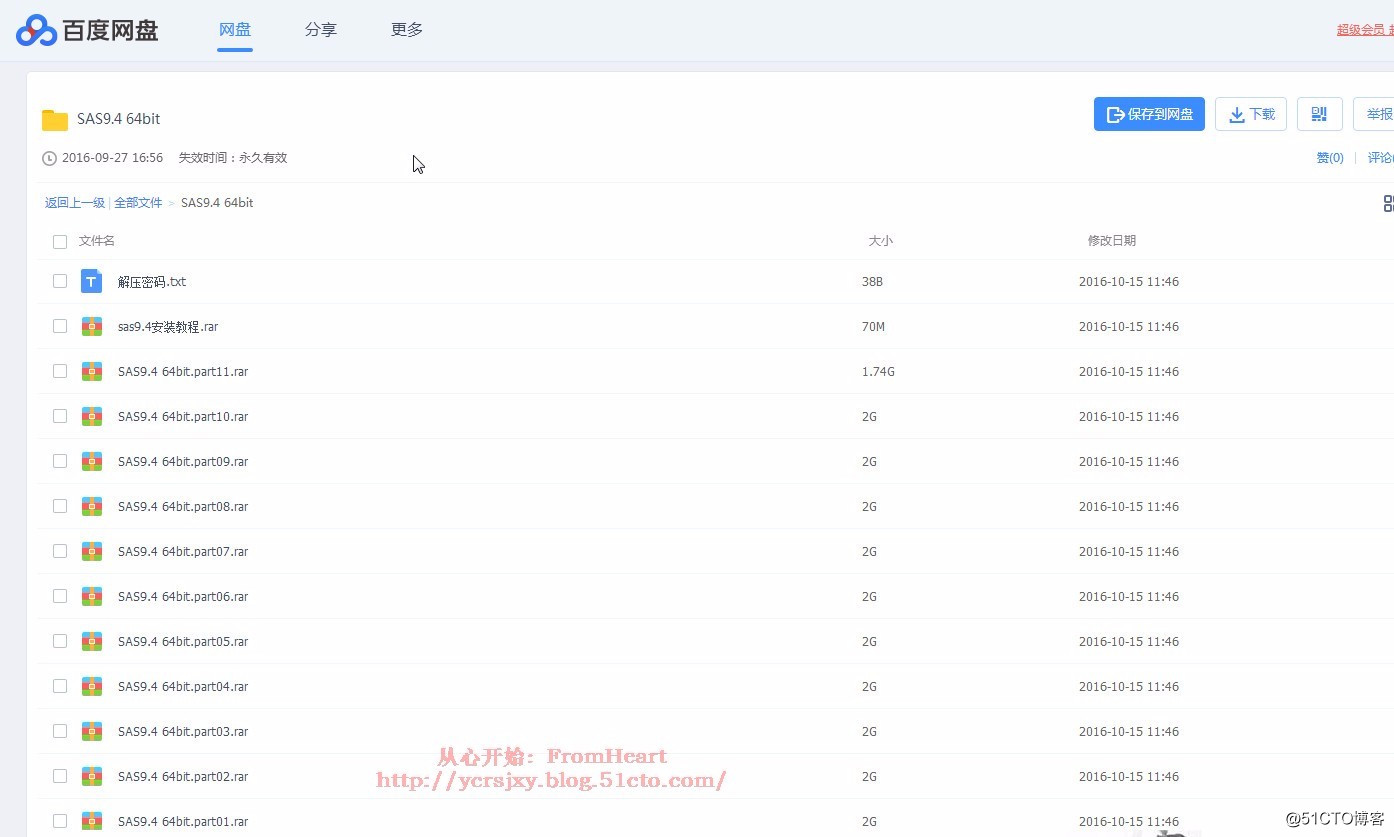1394x837 pixels.
Task: Click archive icon of part05.rar row
Action: [92, 641]
